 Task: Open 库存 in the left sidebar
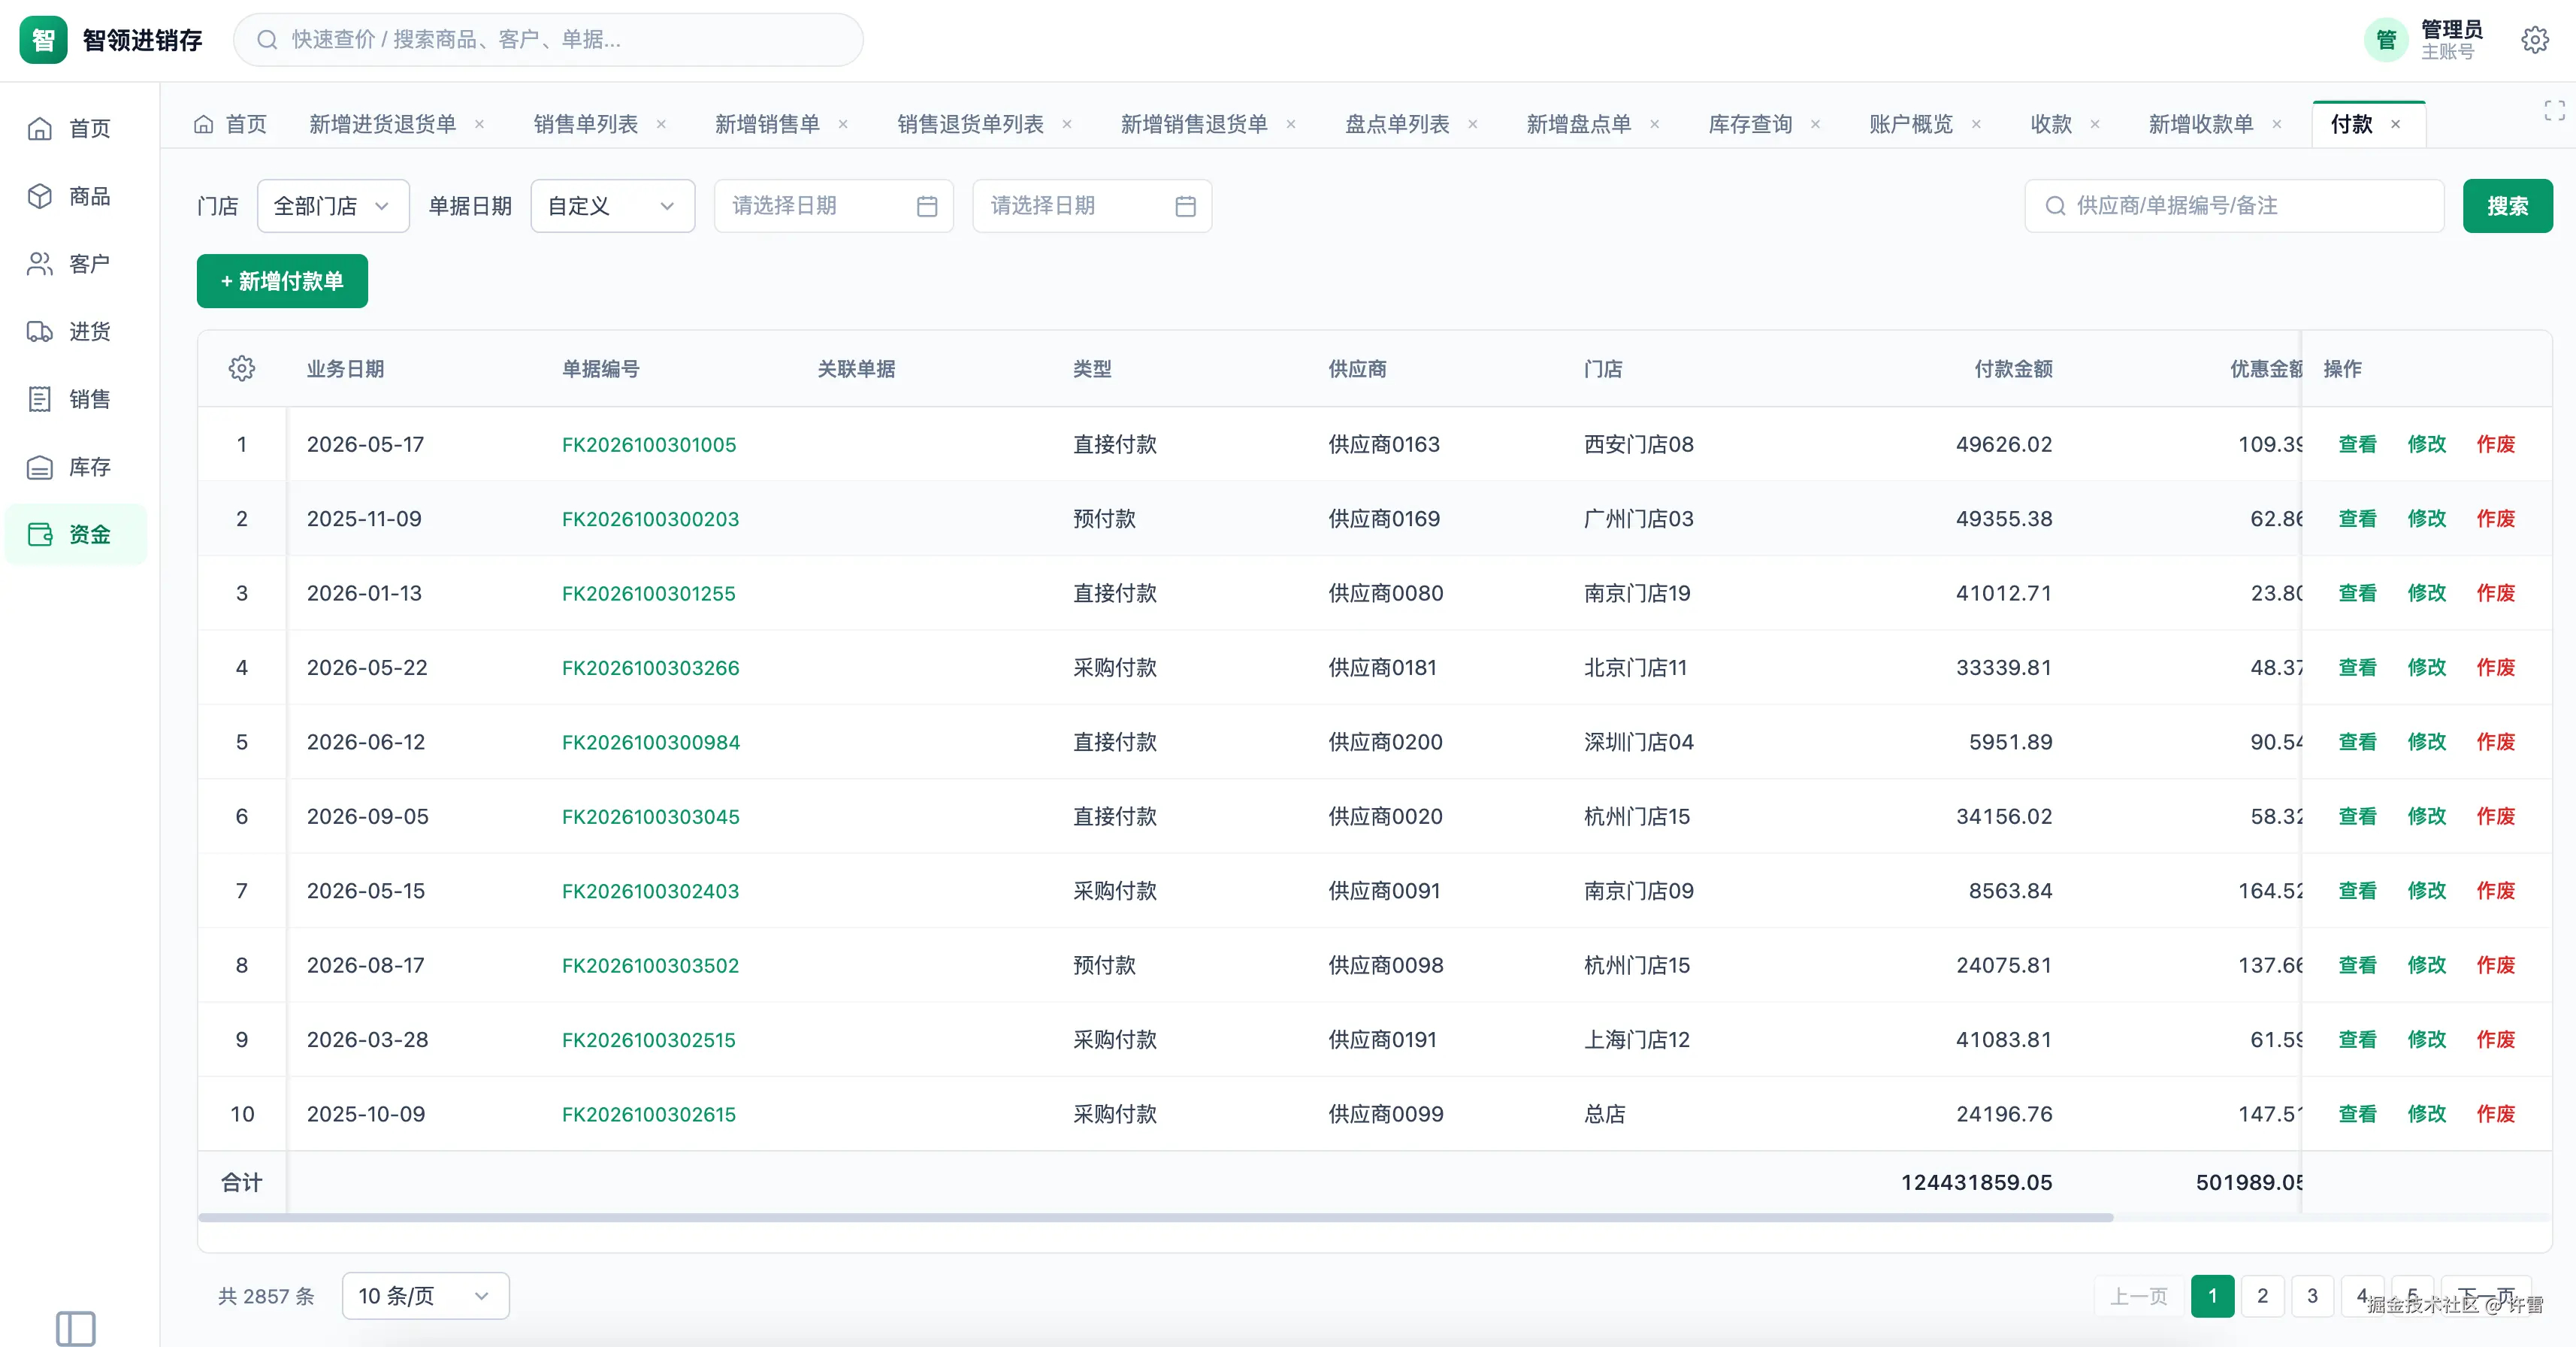[76, 467]
